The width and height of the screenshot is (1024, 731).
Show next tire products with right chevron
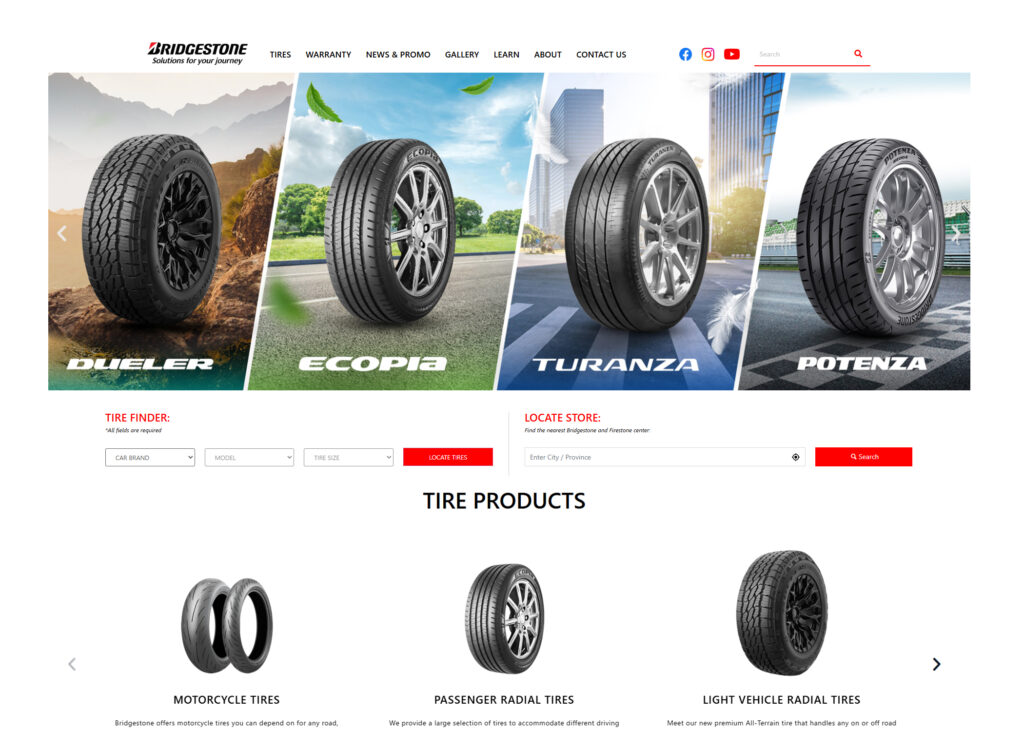(x=936, y=664)
